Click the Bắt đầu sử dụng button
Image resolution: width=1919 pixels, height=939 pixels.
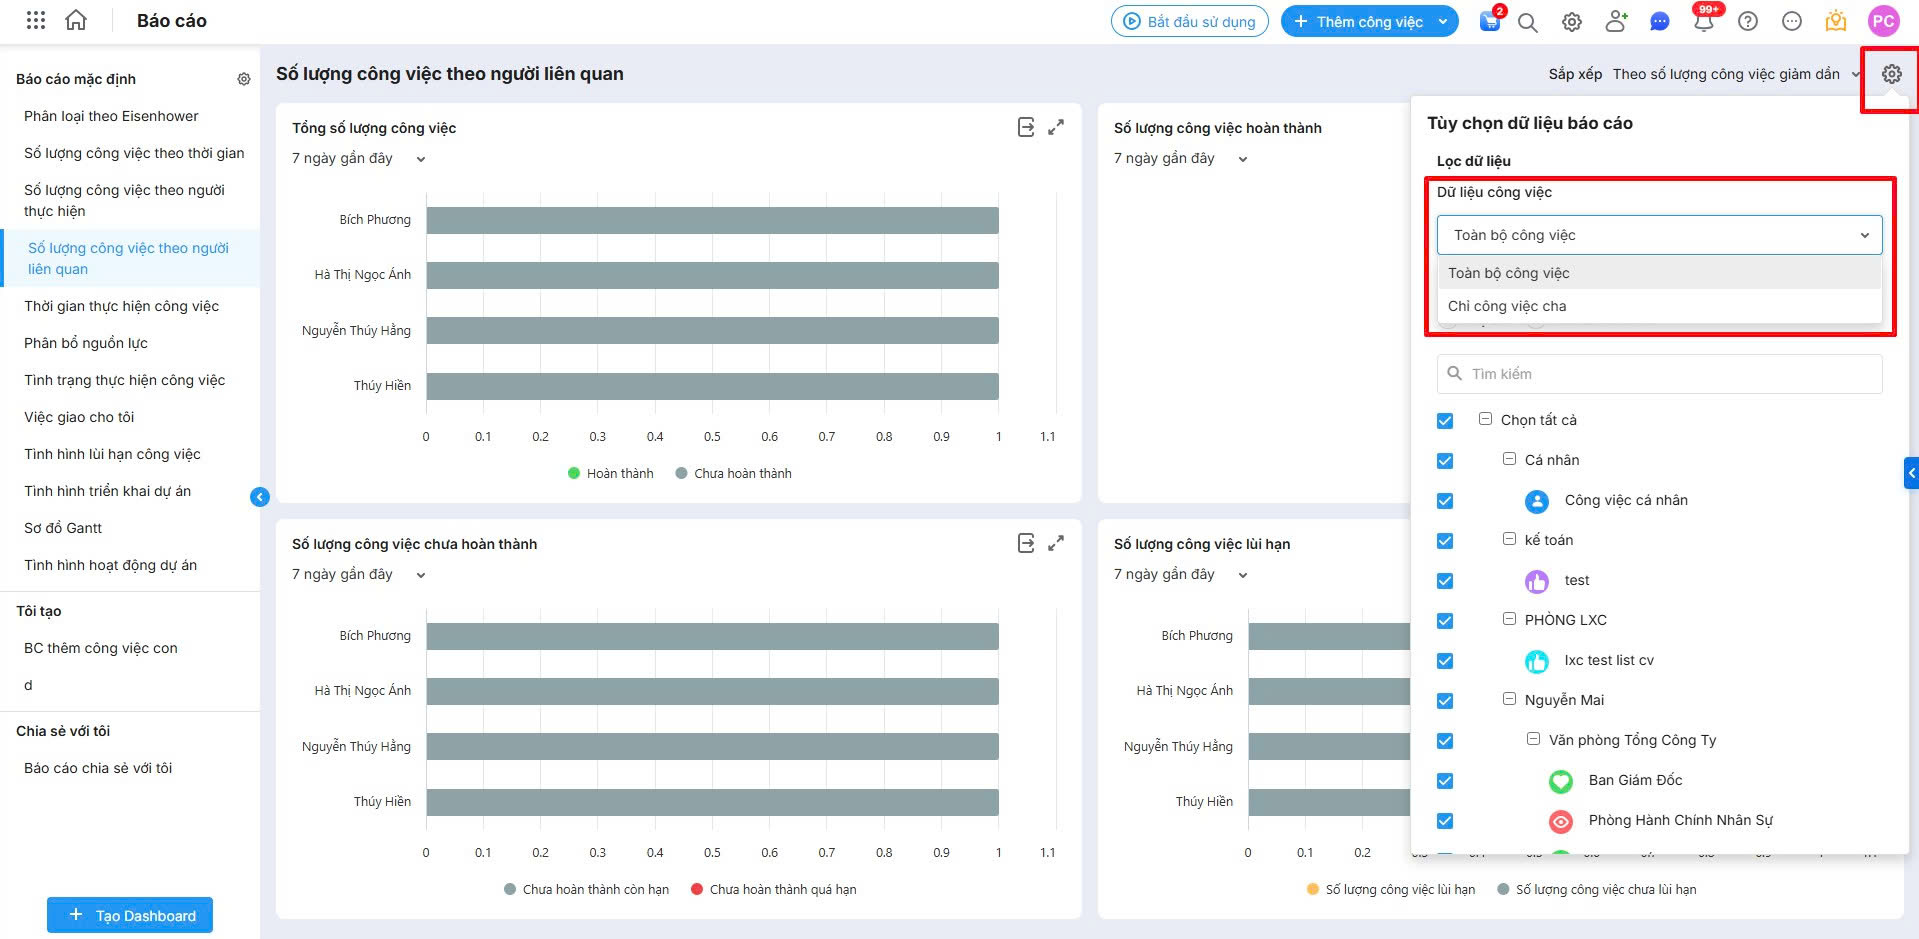pos(1189,21)
